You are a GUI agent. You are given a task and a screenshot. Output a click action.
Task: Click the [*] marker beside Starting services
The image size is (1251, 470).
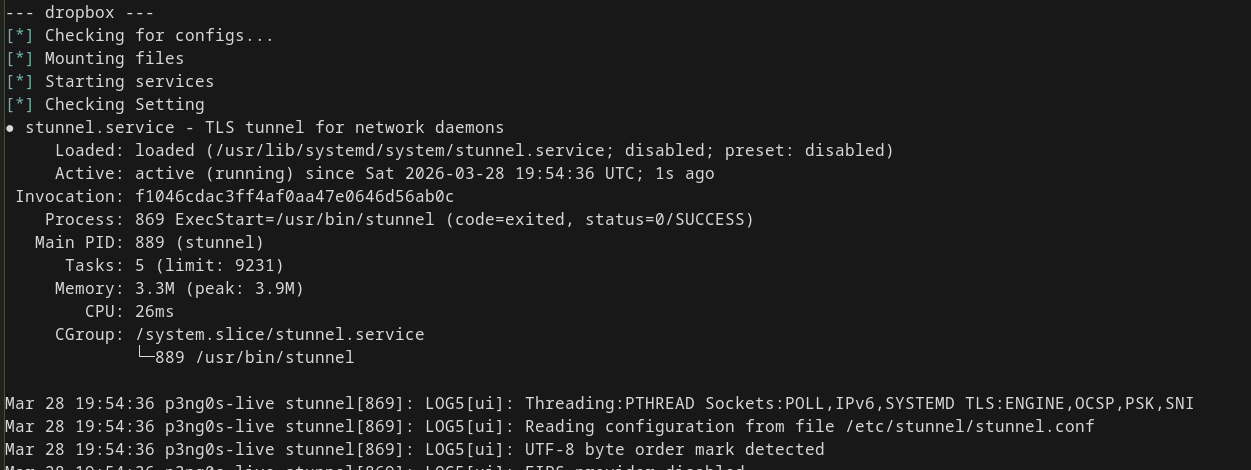pos(20,82)
